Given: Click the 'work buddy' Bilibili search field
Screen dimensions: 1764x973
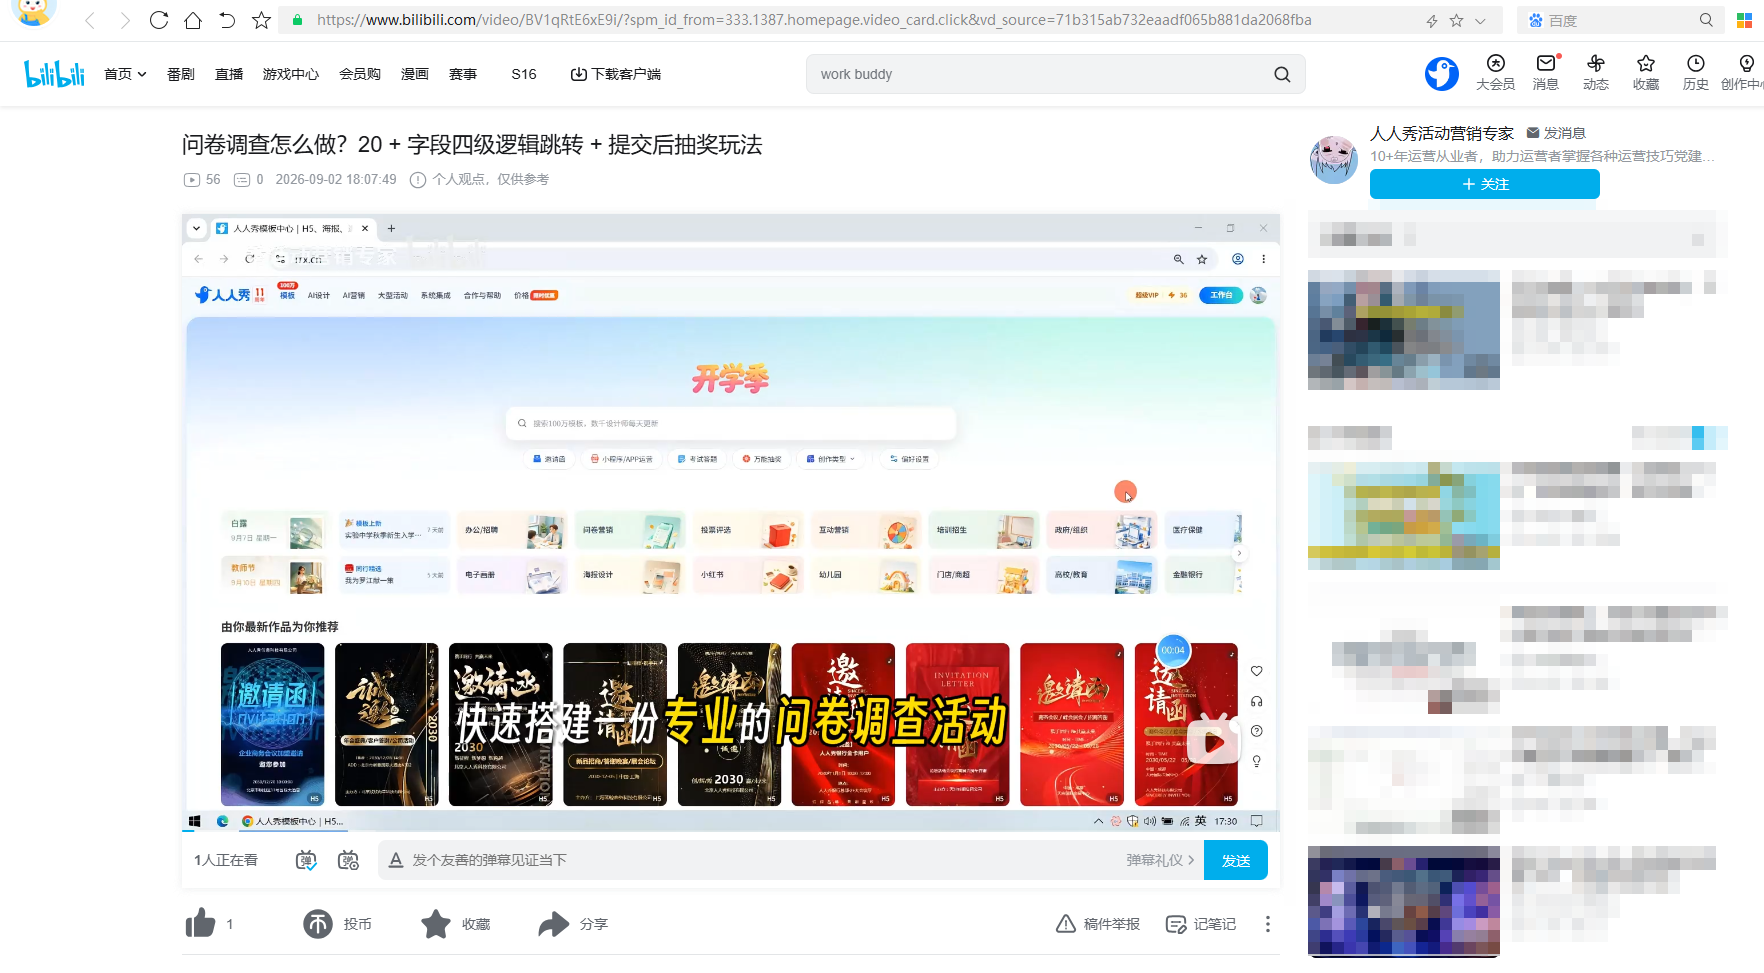Looking at the screenshot, I should 1035,74.
